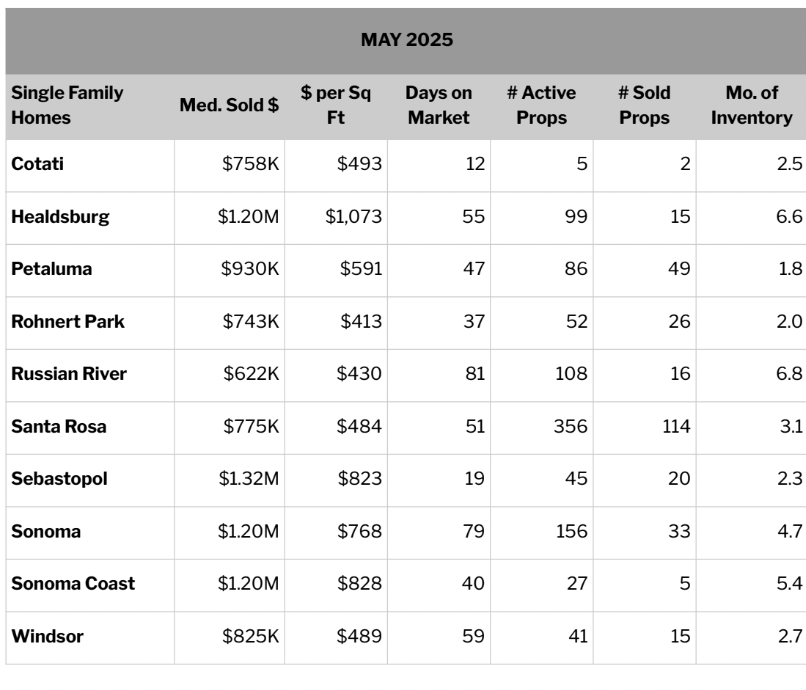Image resolution: width=806 pixels, height=690 pixels.
Task: Click the Sonoma Coast row label
Action: point(73,584)
